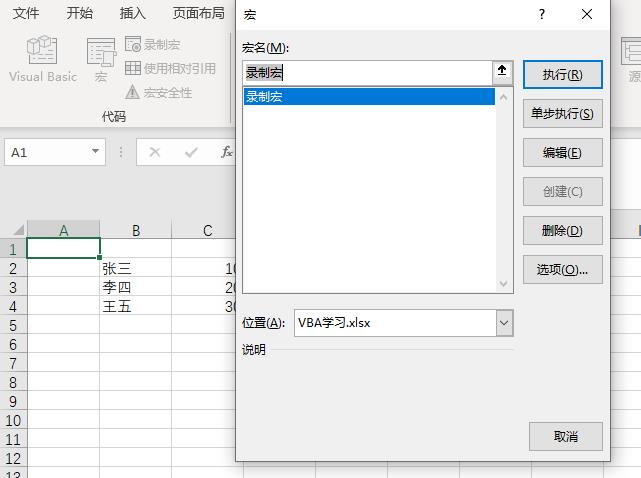Close the 宏 dialog with X
The height and width of the screenshot is (478, 641).
[587, 14]
